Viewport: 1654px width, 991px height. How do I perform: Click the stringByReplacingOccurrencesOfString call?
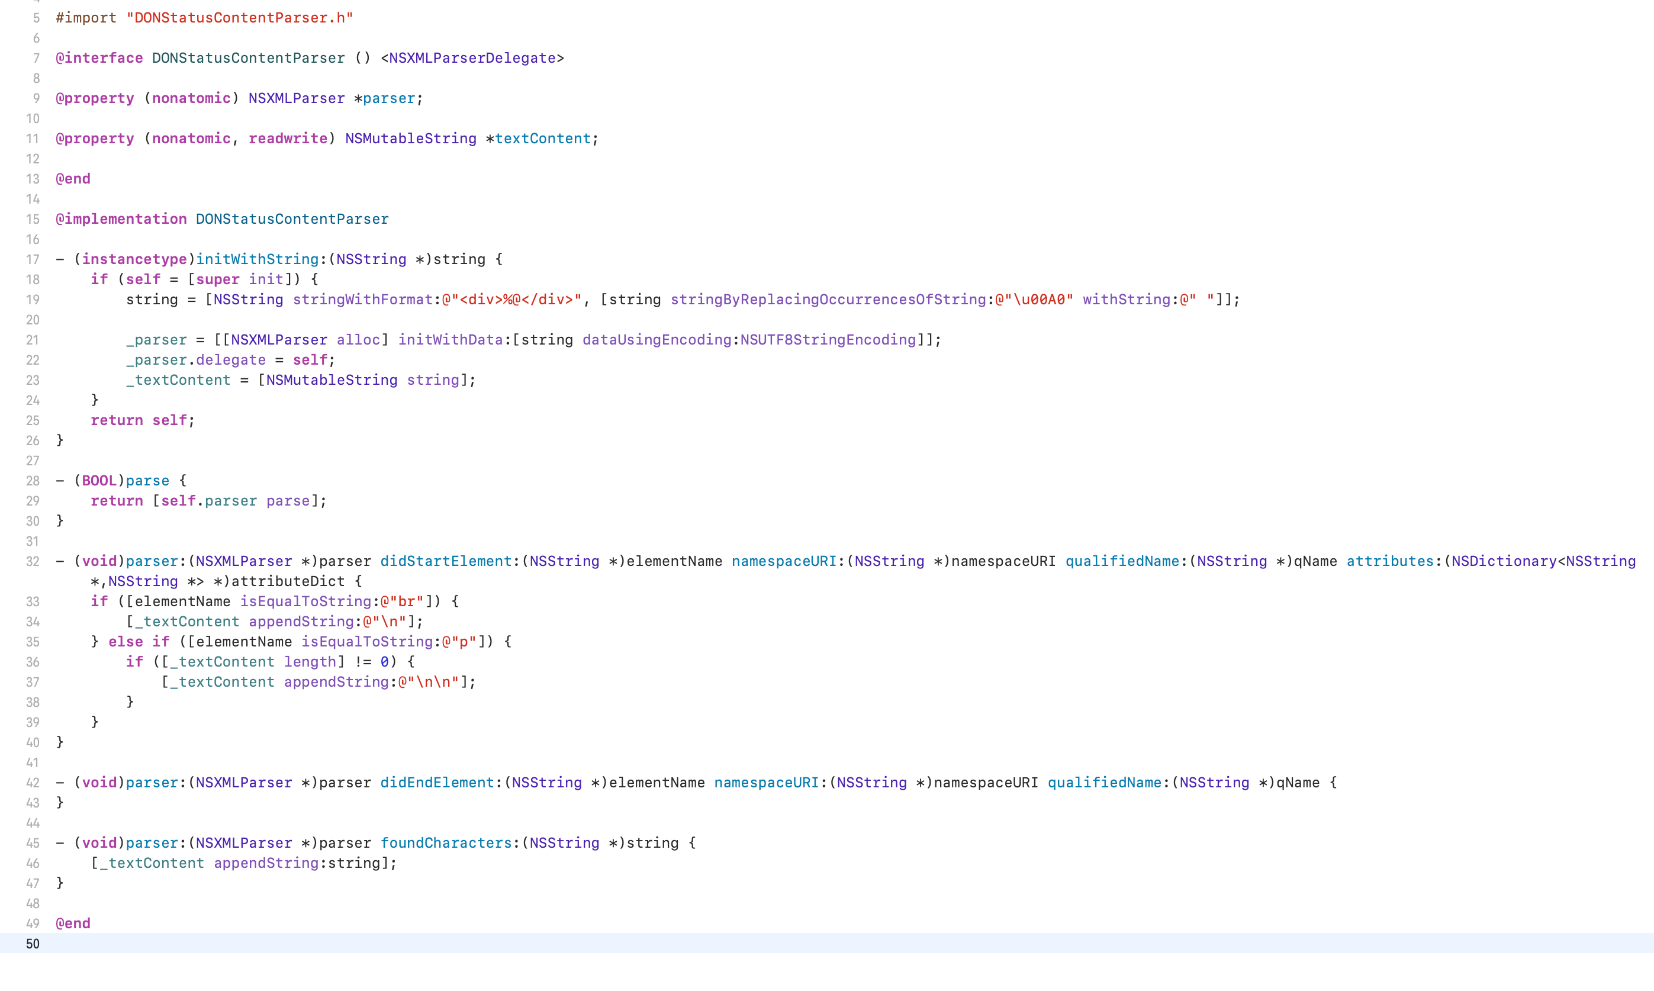tap(828, 300)
